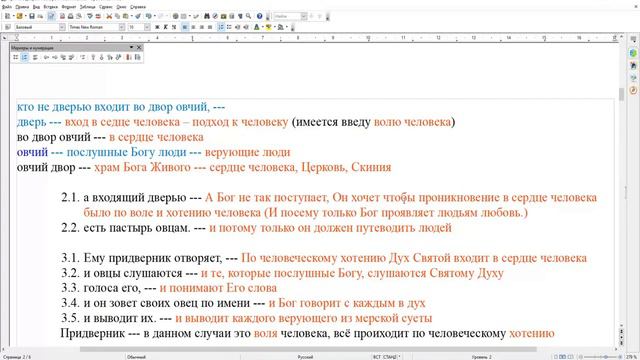640x360 pixels.
Task: Click language Русский in status bar
Action: point(305,357)
